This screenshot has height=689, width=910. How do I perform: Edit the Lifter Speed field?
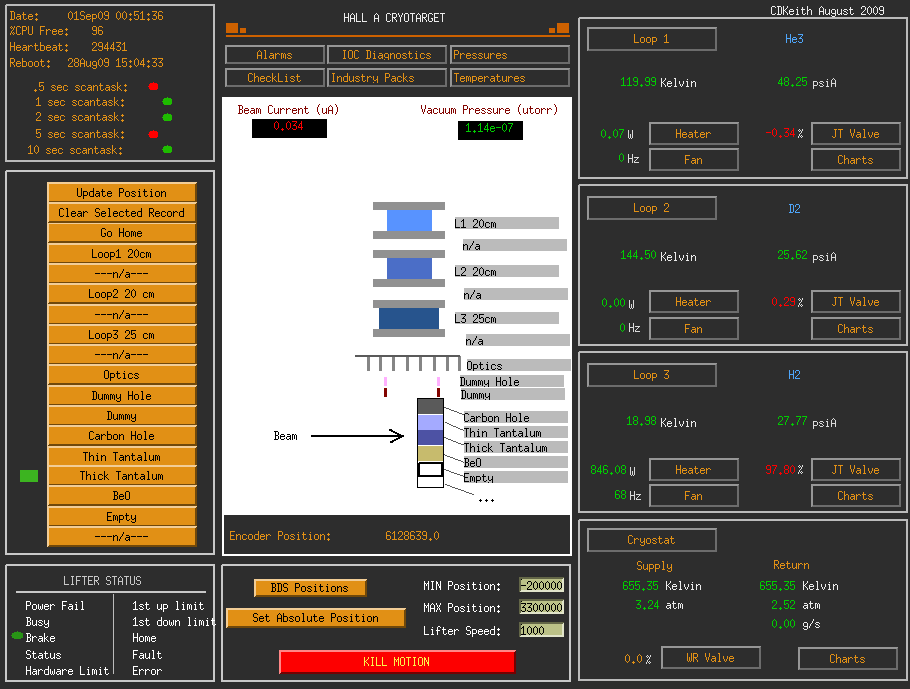pos(541,630)
